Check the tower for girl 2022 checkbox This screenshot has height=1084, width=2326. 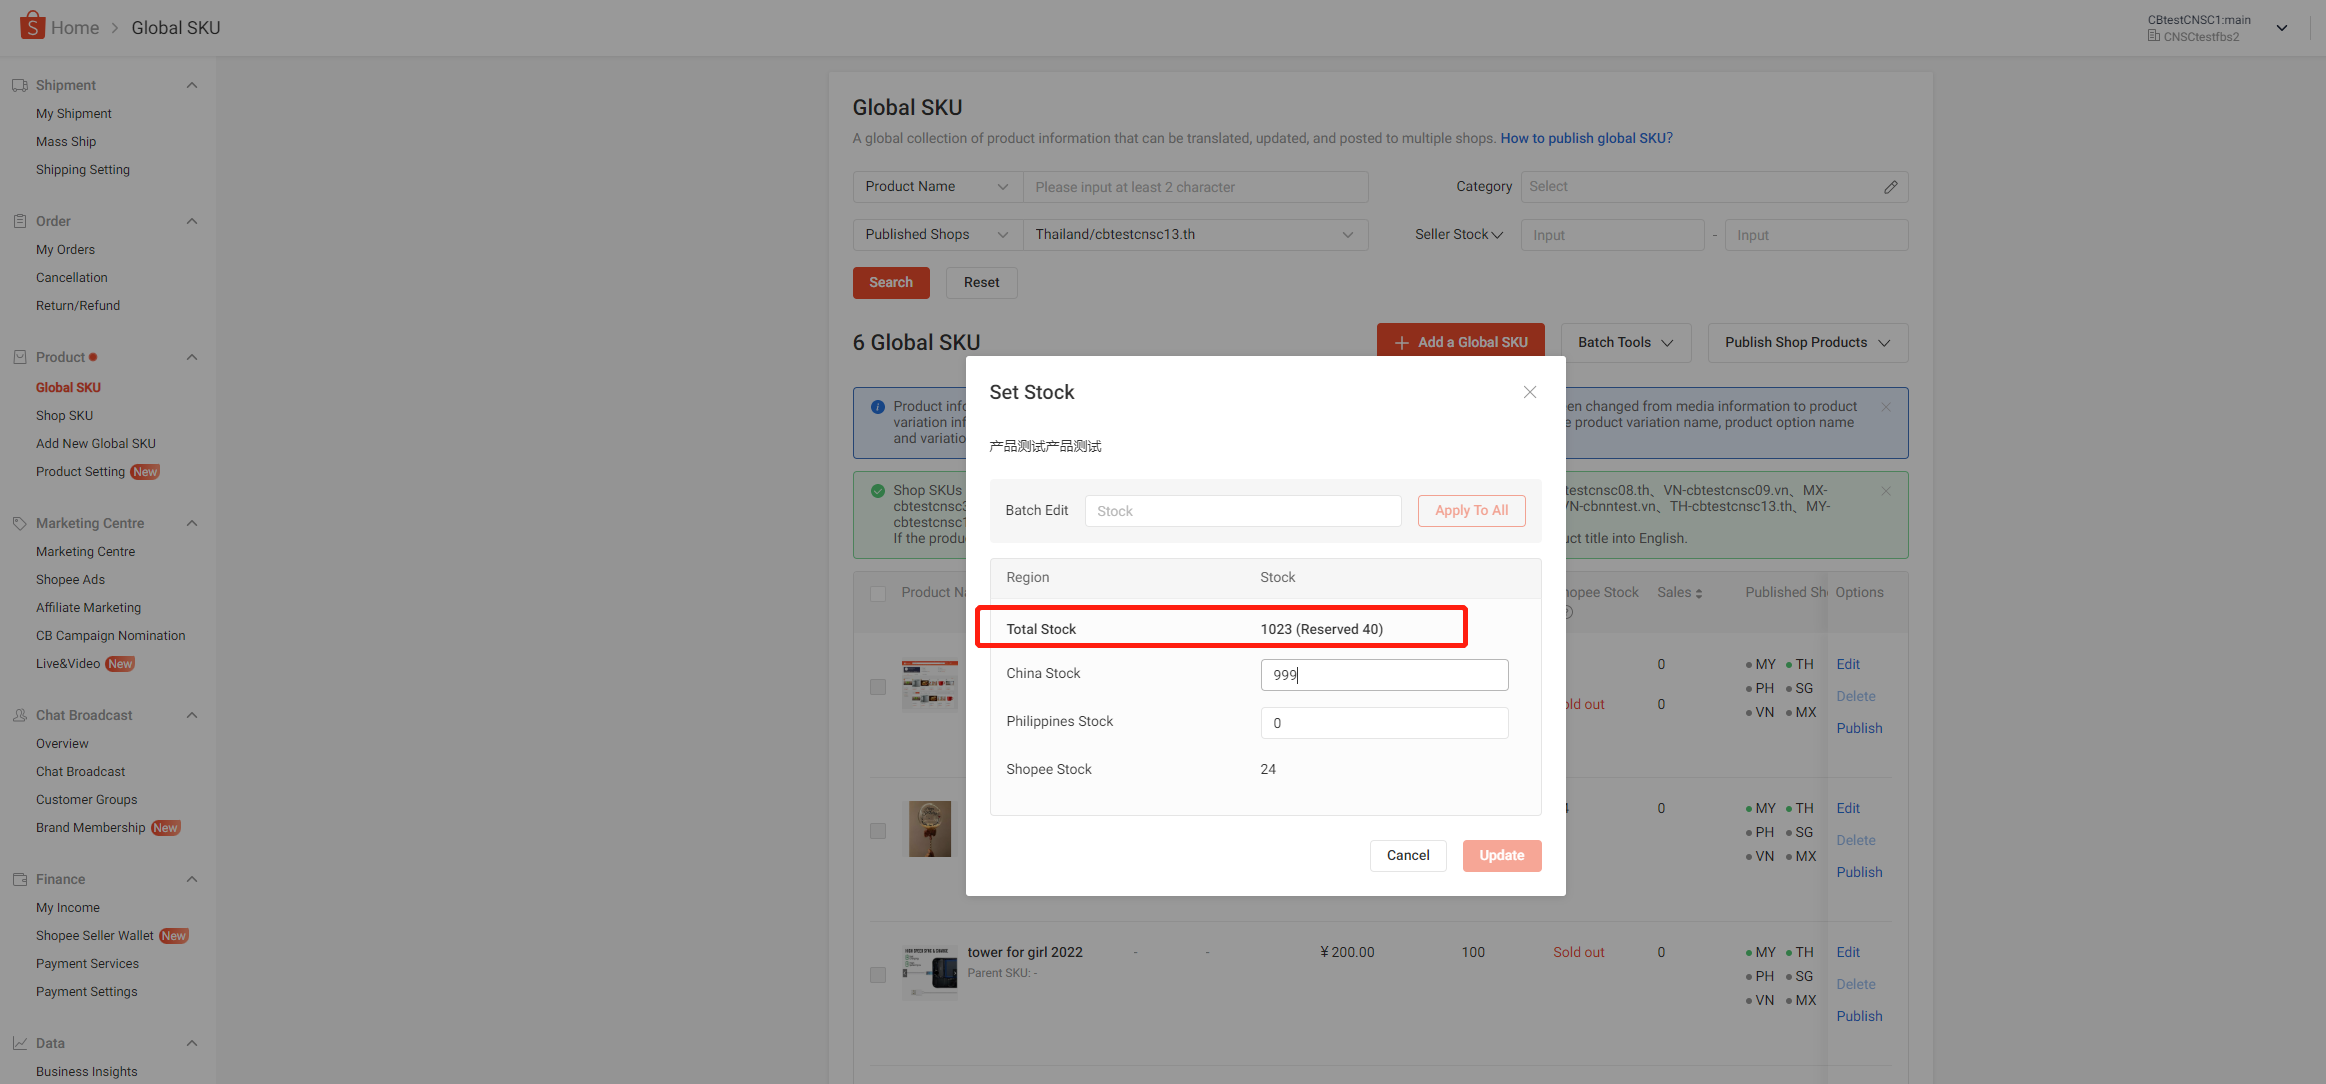[878, 975]
